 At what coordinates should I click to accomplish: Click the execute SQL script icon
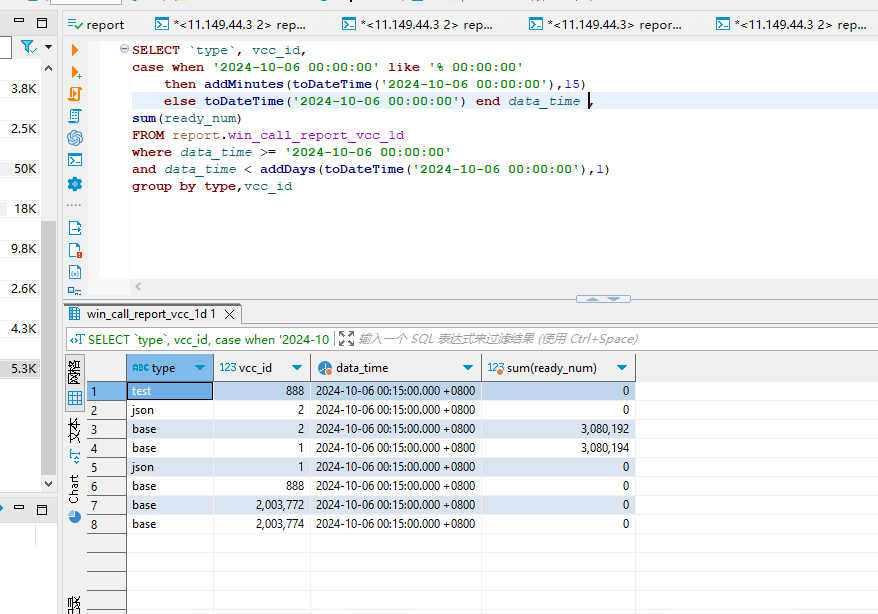75,94
